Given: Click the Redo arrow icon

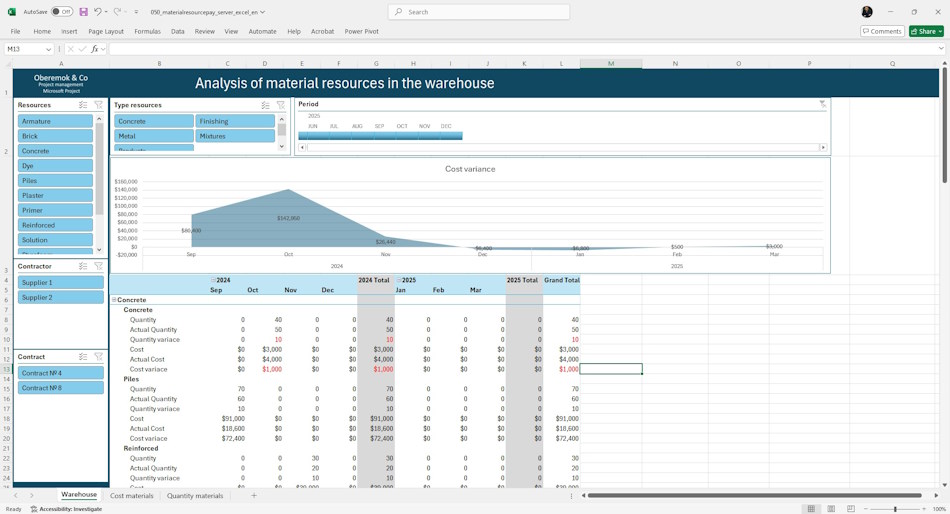Looking at the screenshot, I should [x=118, y=12].
